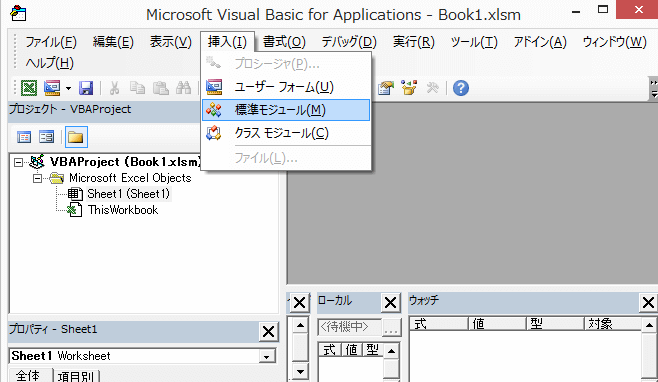
Task: Click the UserForm icon in insert menu
Action: click(214, 87)
